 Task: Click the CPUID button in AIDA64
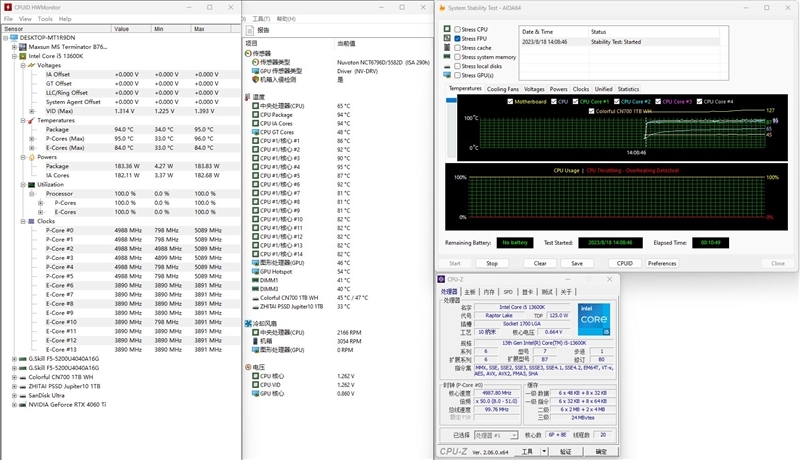click(624, 264)
